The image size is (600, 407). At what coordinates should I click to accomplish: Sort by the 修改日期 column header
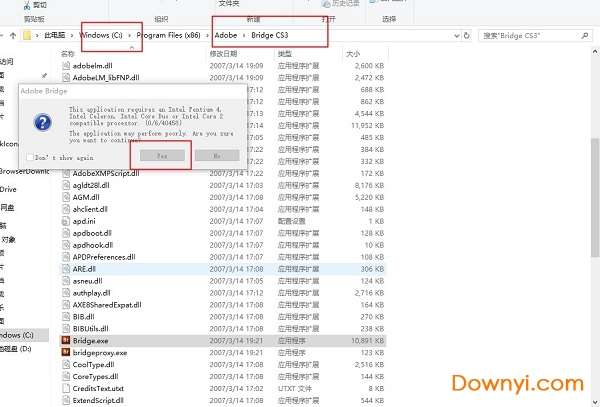(x=223, y=54)
